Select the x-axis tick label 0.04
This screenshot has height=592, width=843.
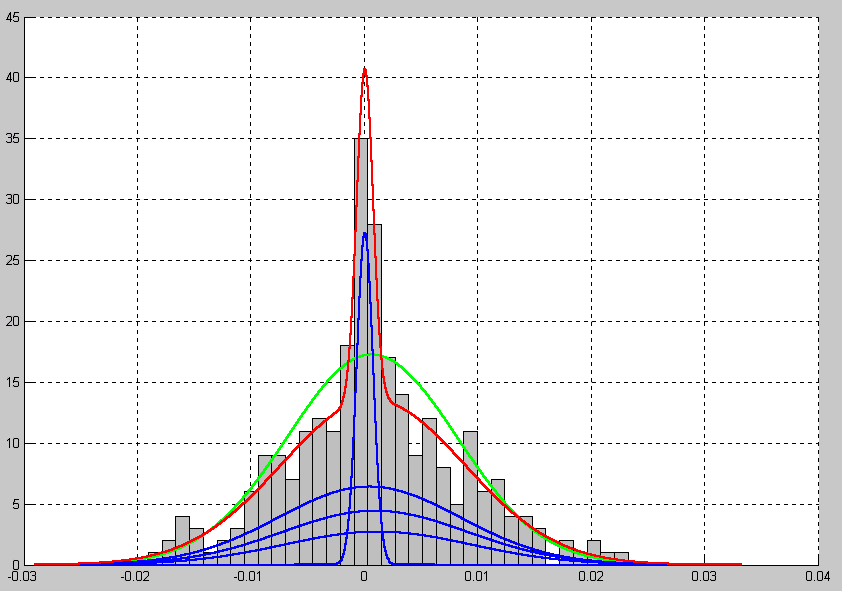coord(817,577)
